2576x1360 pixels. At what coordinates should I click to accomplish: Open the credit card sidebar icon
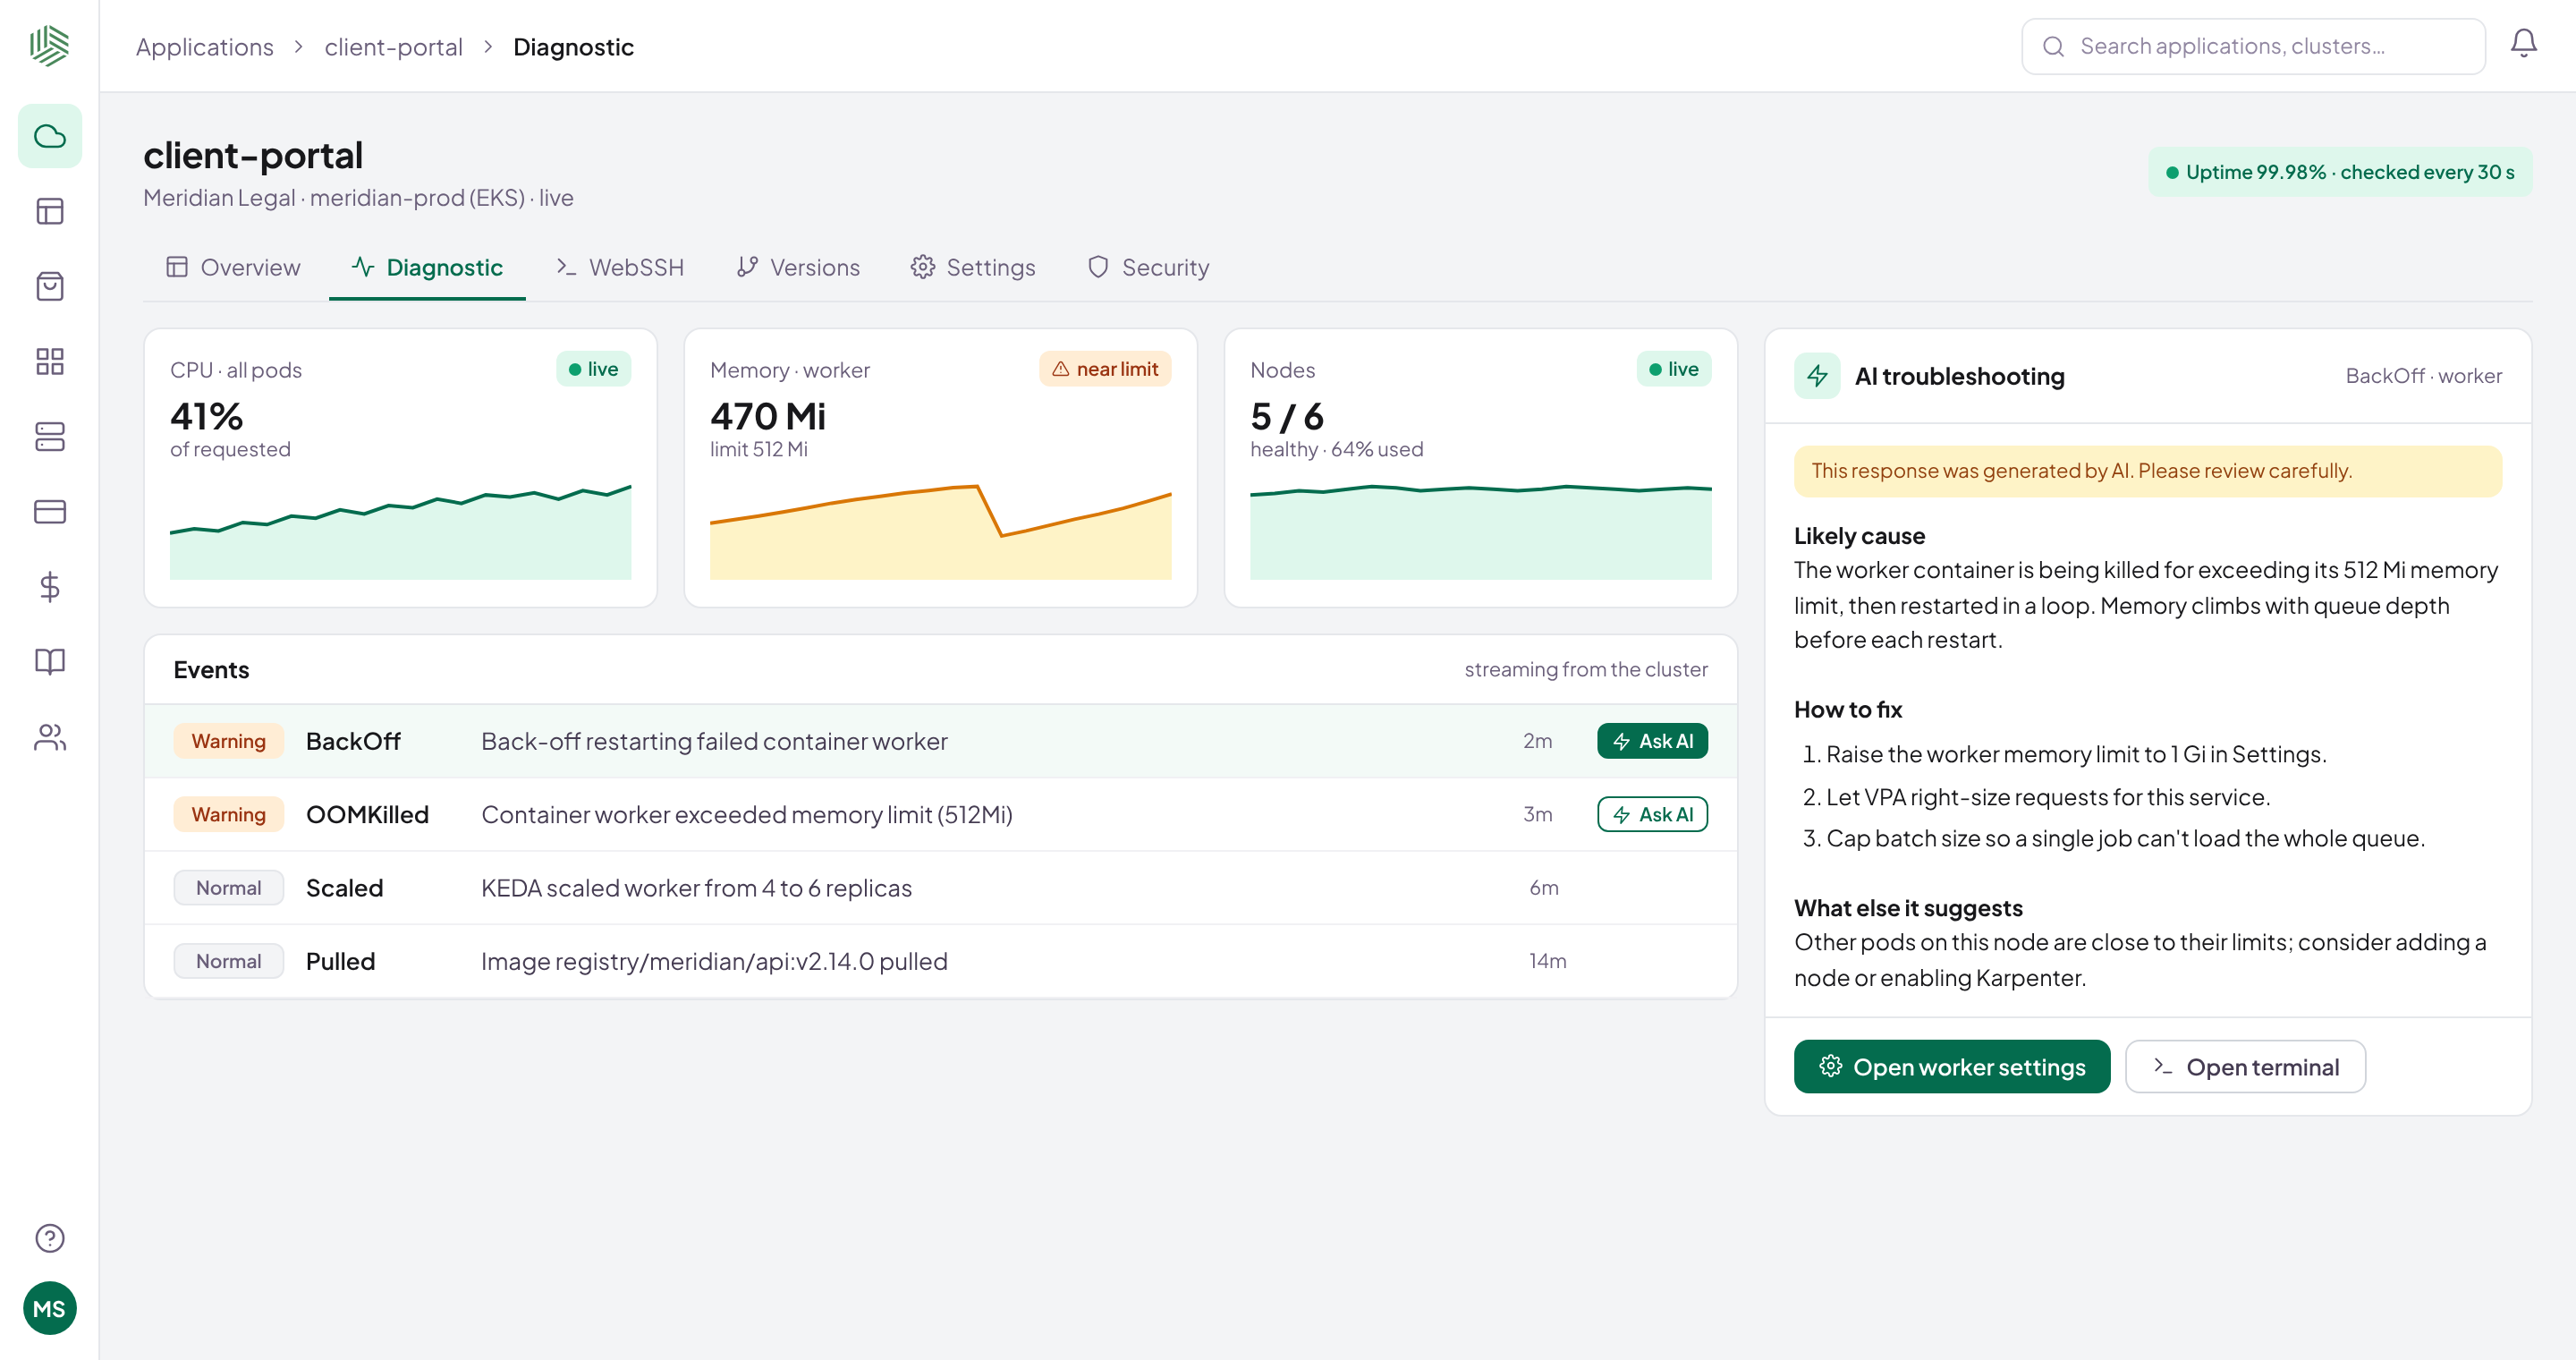tap(50, 511)
